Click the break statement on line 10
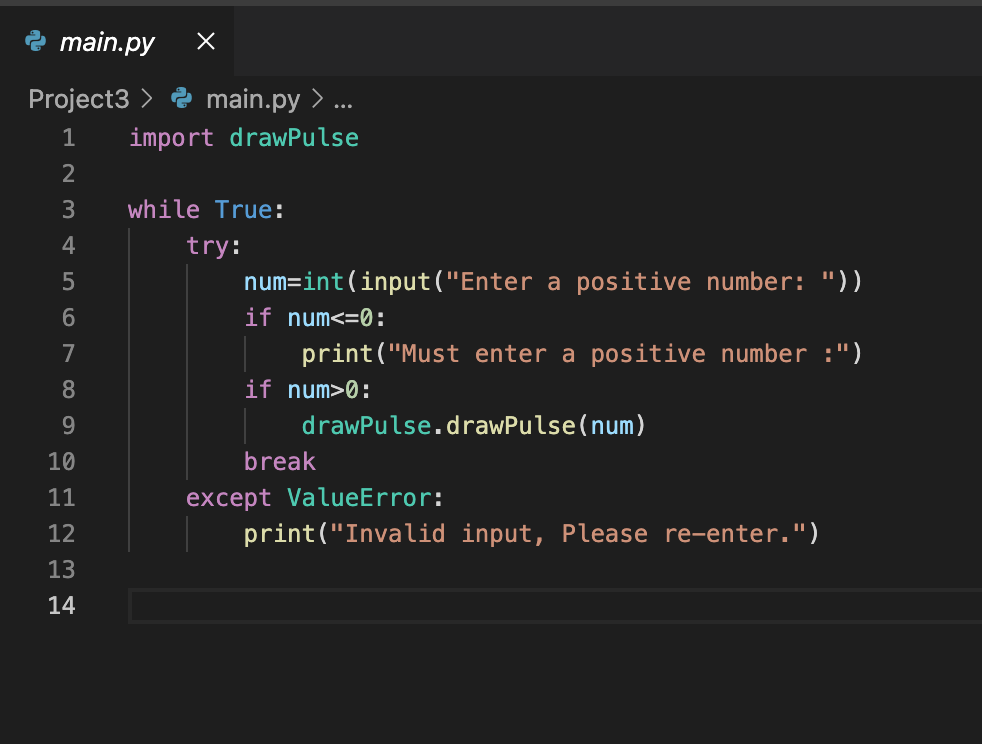Viewport: 982px width, 744px height. pos(279,461)
